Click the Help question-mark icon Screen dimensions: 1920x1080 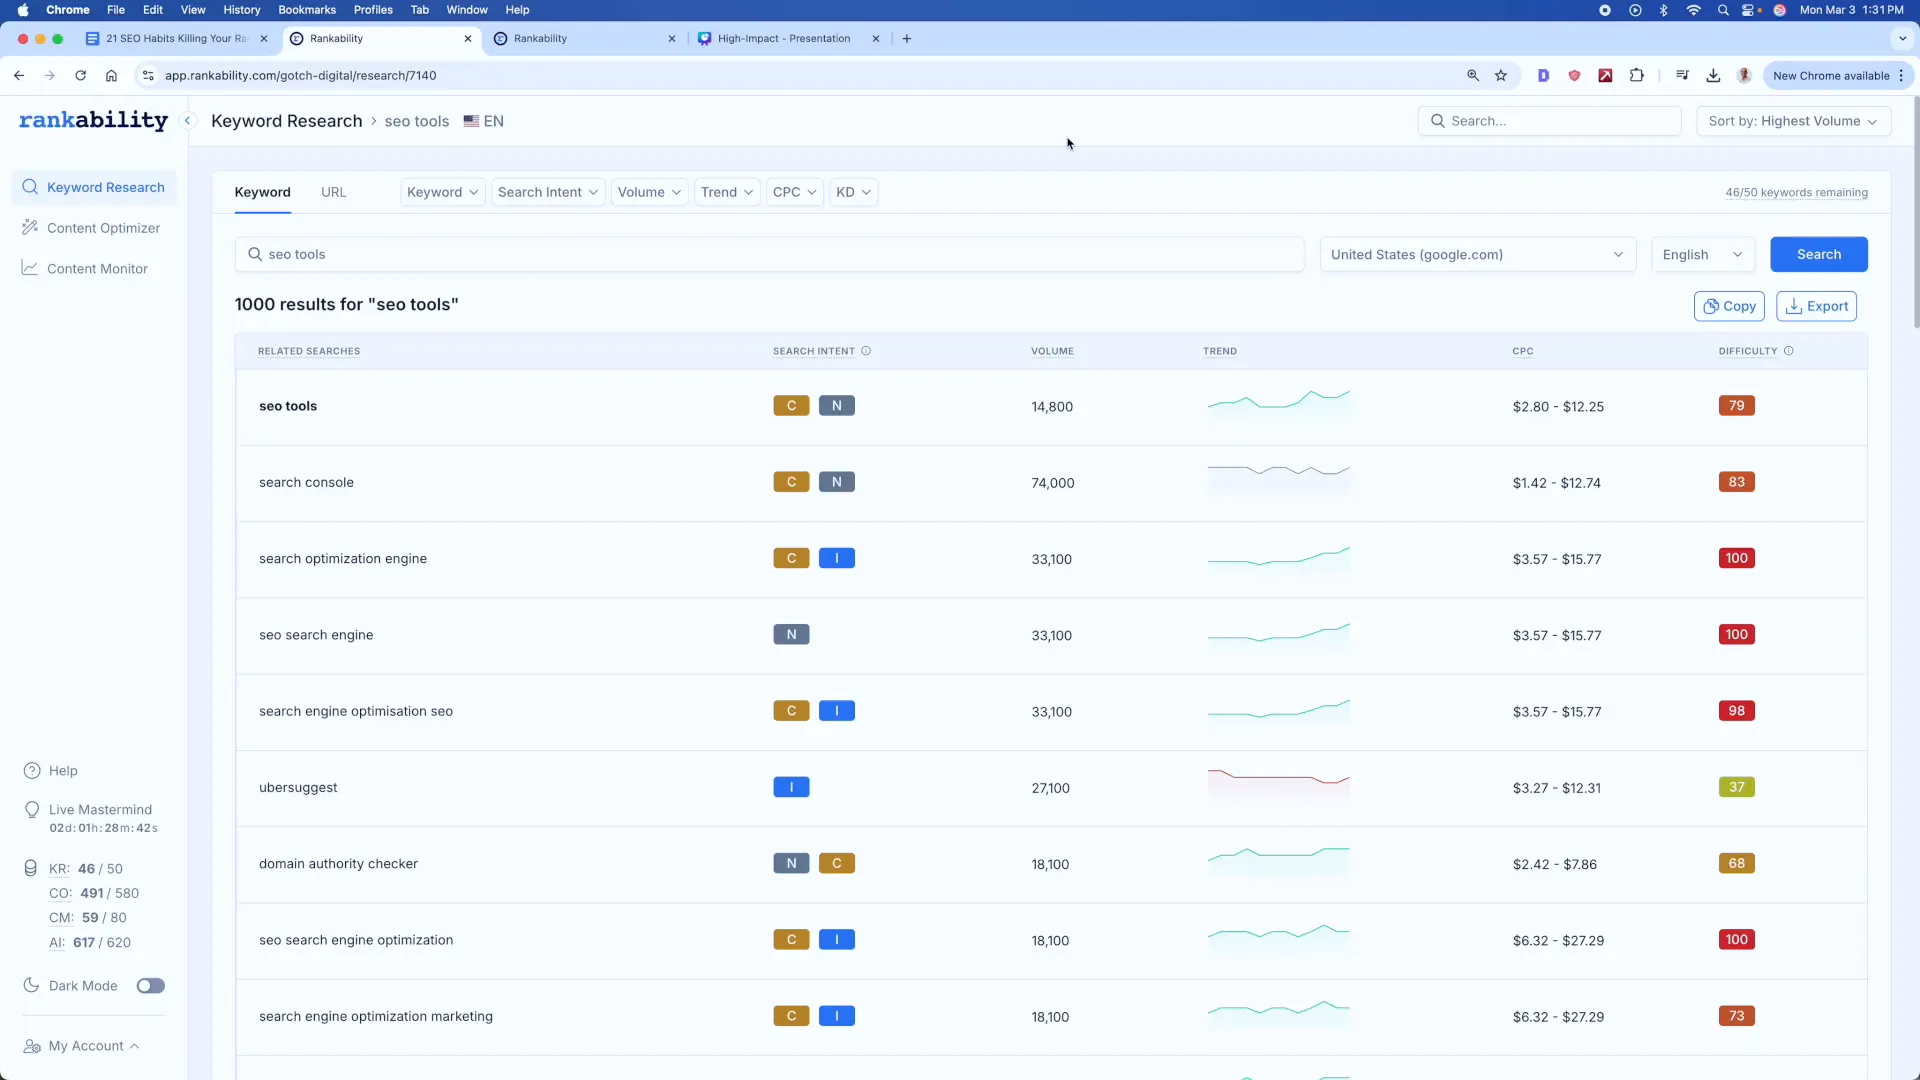pyautogui.click(x=31, y=771)
